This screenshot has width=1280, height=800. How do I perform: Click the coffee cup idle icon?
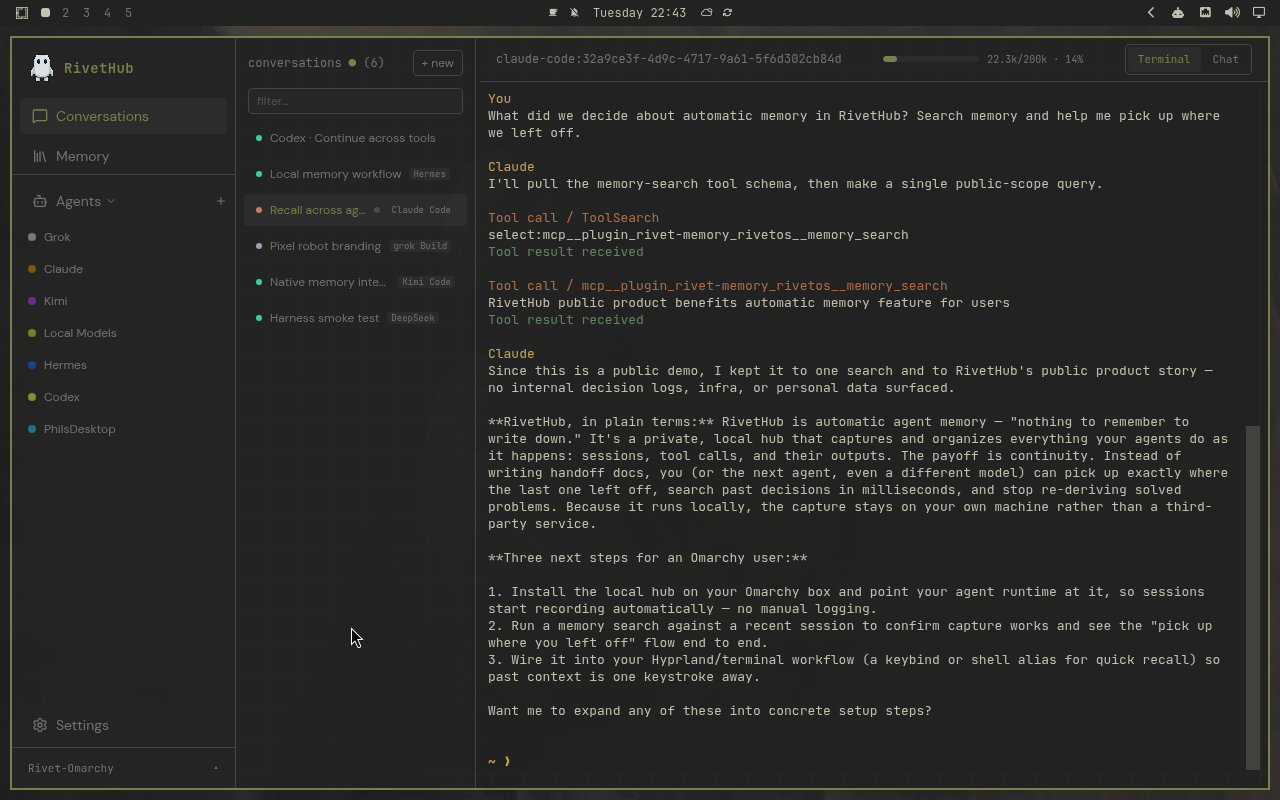click(x=553, y=13)
